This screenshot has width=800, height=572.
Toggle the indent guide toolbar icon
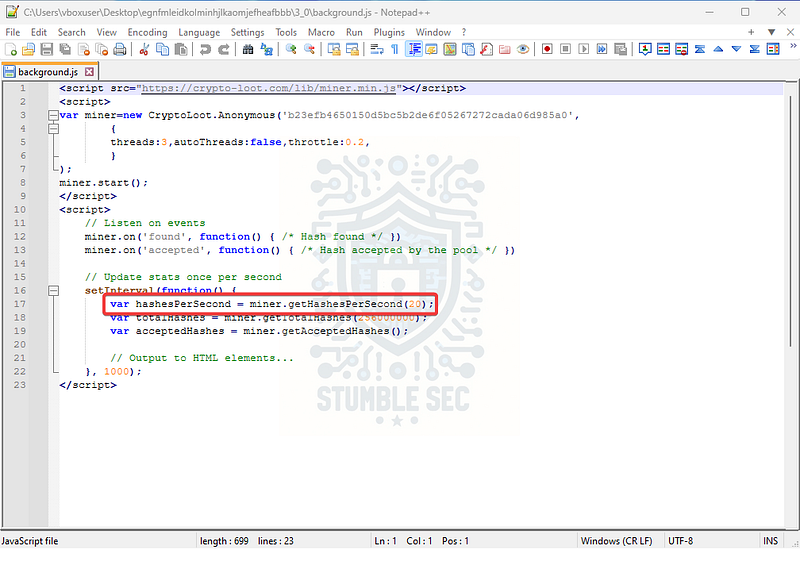coord(414,49)
